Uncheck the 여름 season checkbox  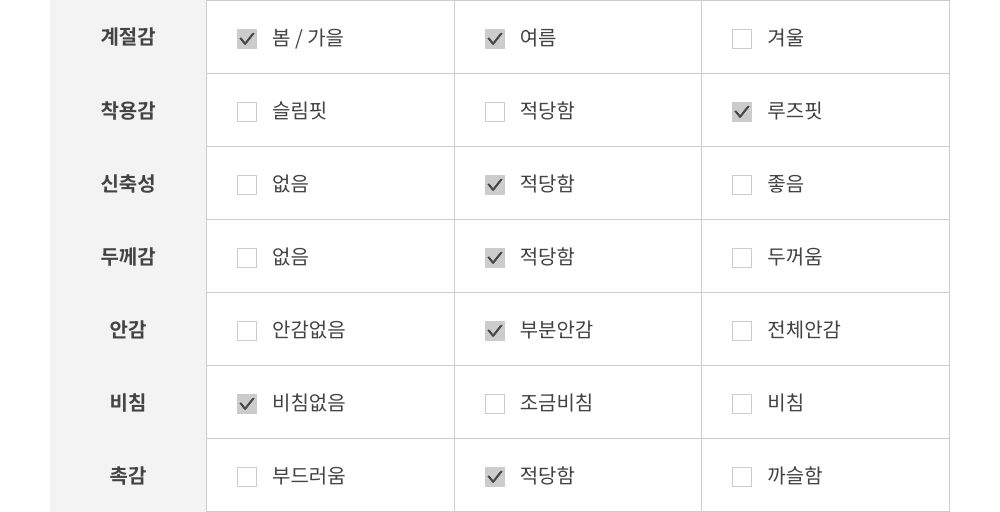495,39
